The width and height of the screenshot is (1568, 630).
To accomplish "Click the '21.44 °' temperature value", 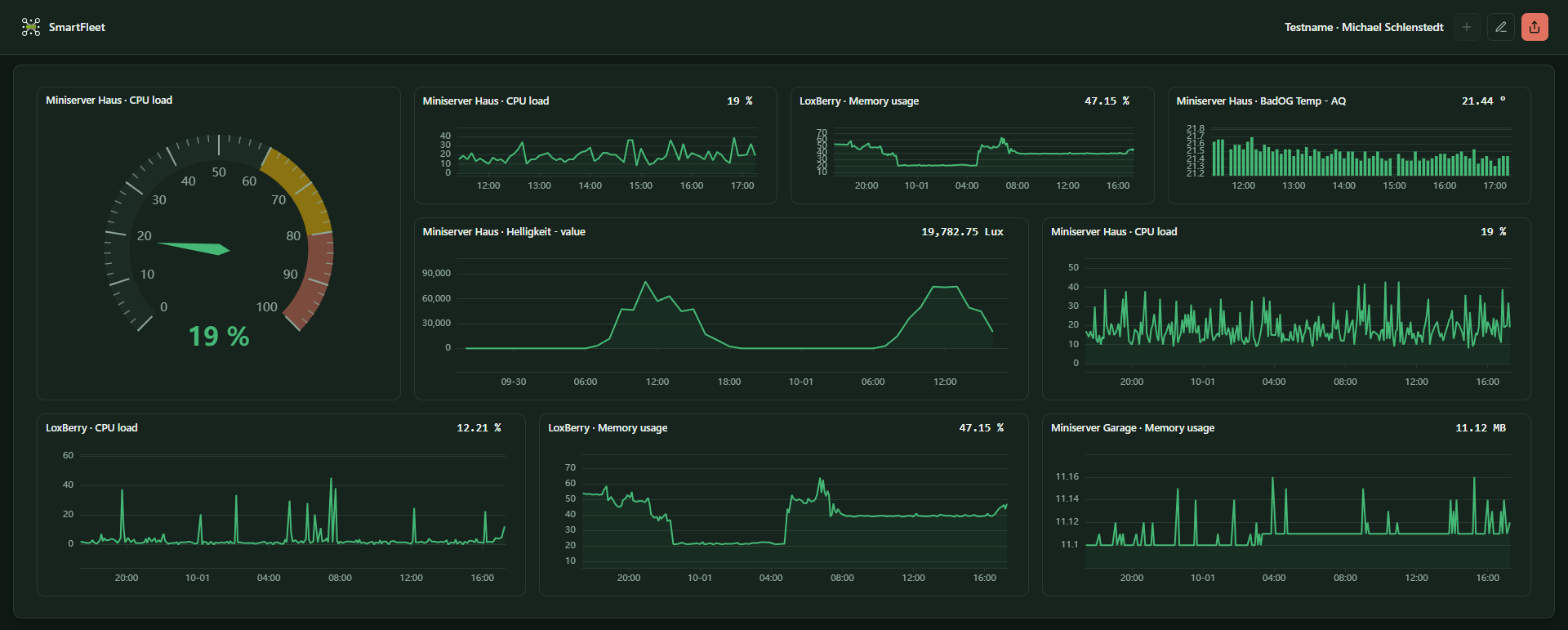I will click(1483, 101).
